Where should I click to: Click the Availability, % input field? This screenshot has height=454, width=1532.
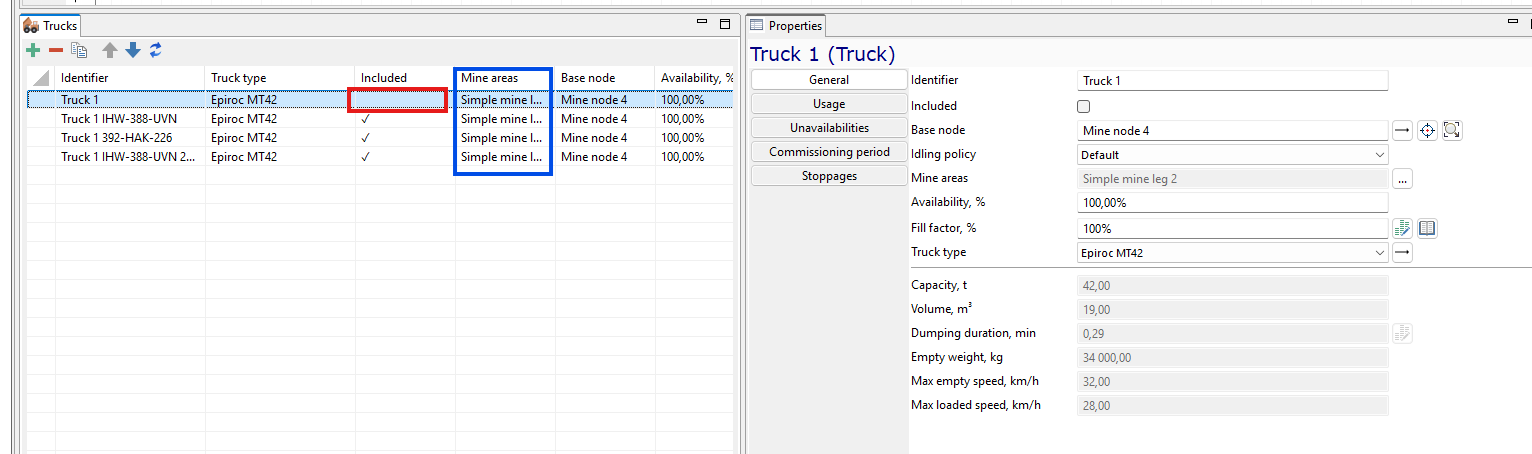coord(1233,203)
